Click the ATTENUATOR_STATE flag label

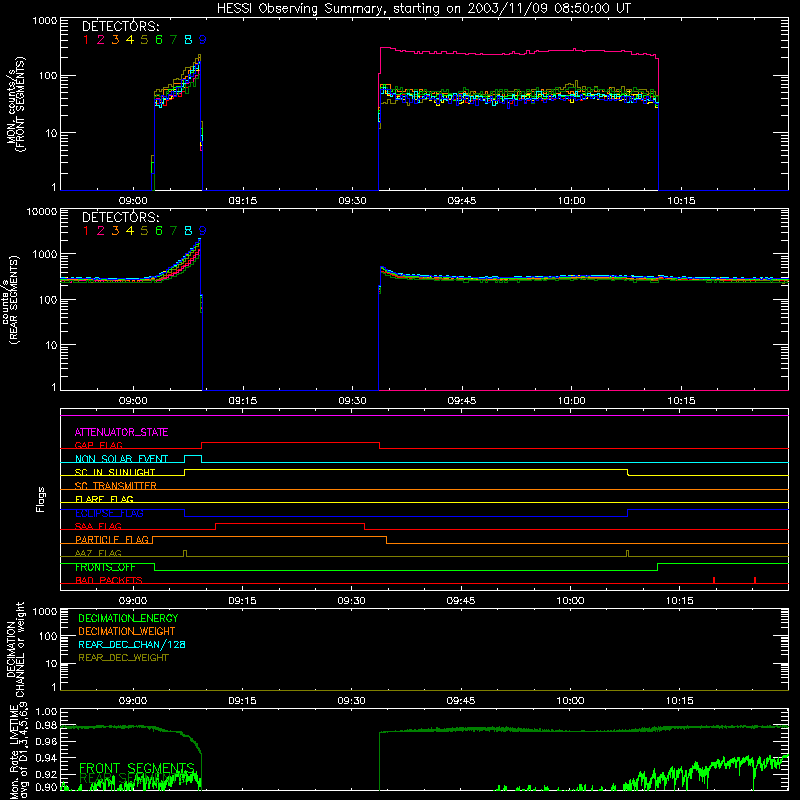tap(121, 432)
